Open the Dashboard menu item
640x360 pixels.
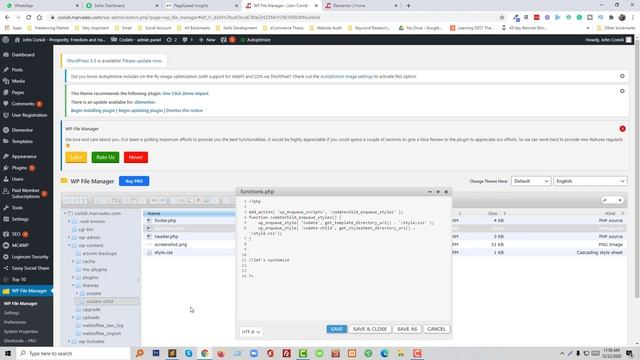coord(23,55)
